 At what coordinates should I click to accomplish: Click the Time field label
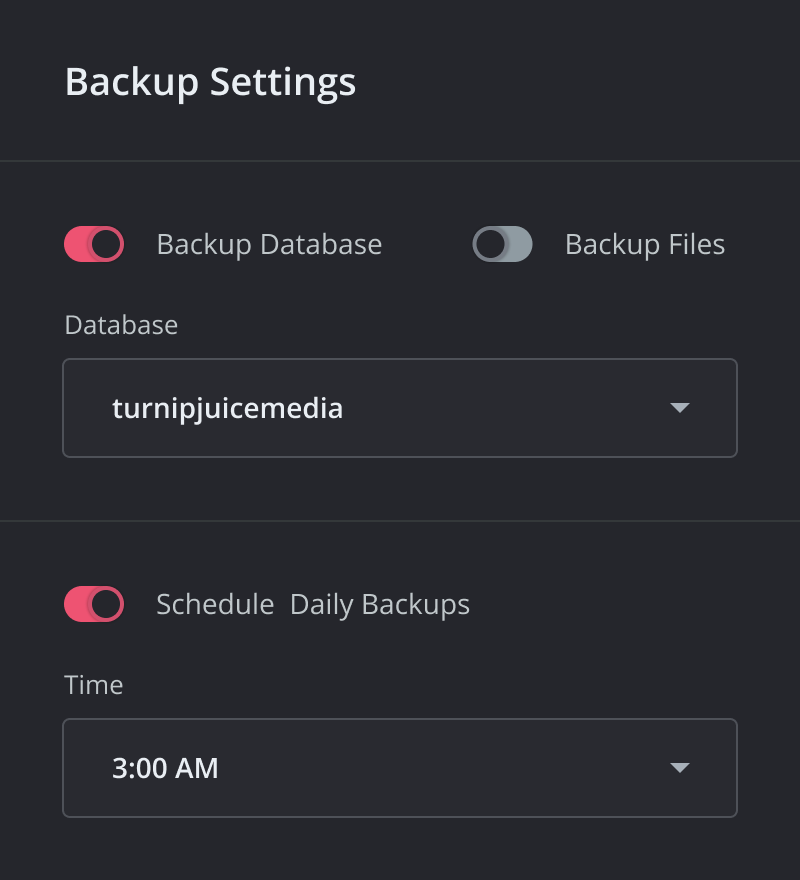[x=93, y=685]
